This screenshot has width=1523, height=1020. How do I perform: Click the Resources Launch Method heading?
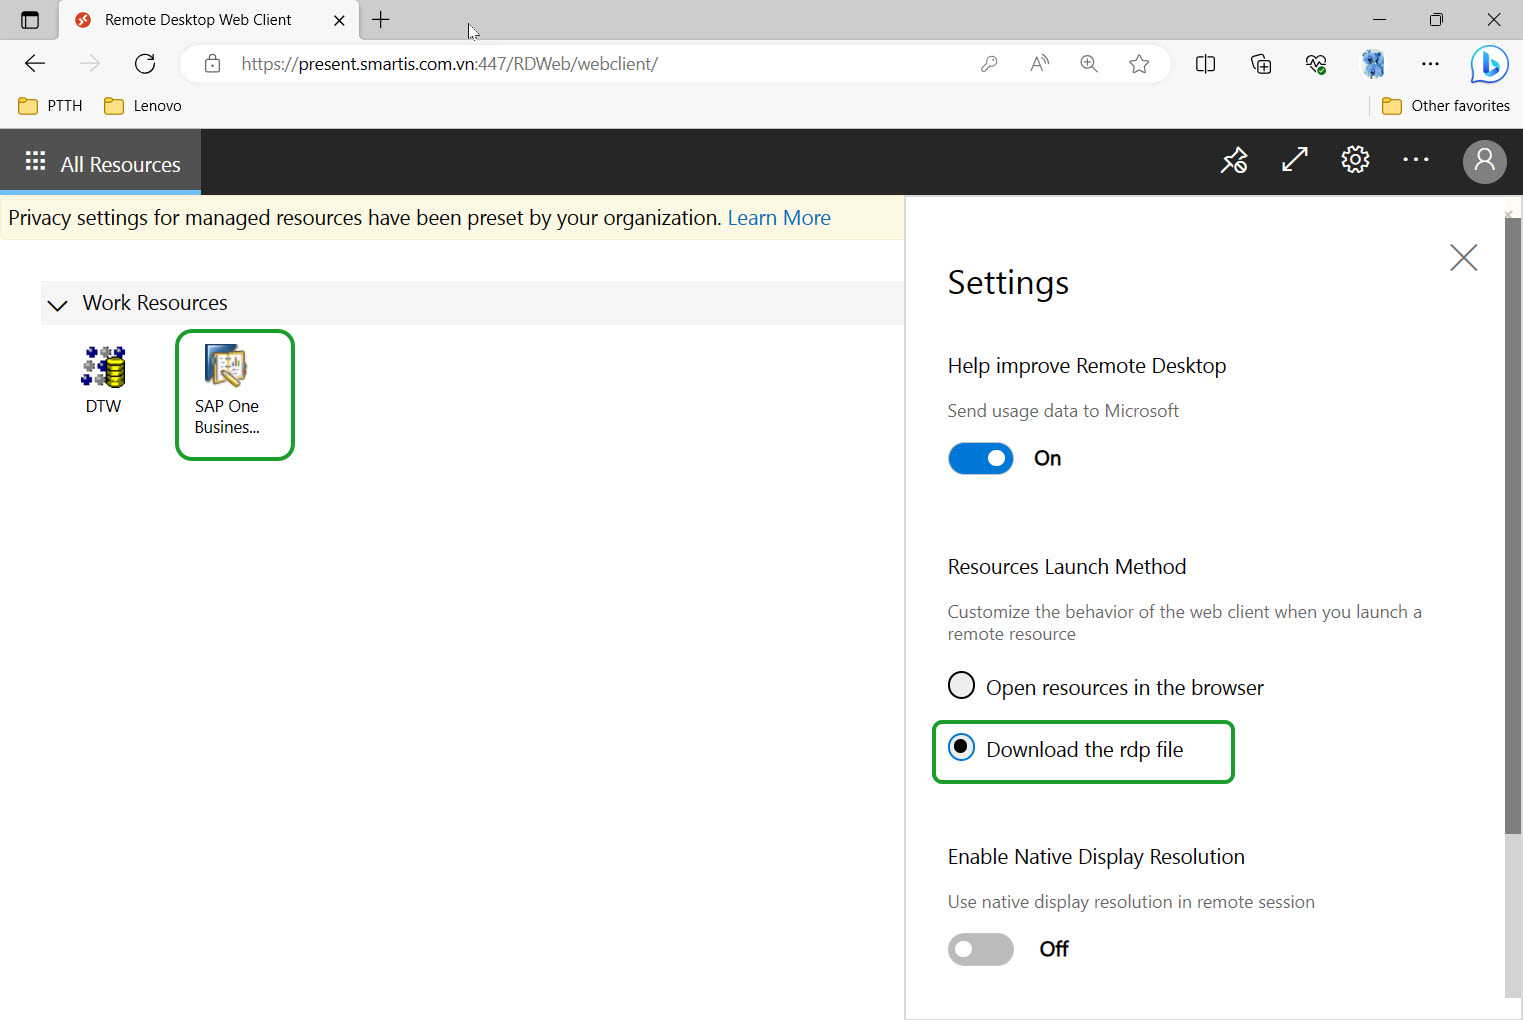coord(1067,567)
